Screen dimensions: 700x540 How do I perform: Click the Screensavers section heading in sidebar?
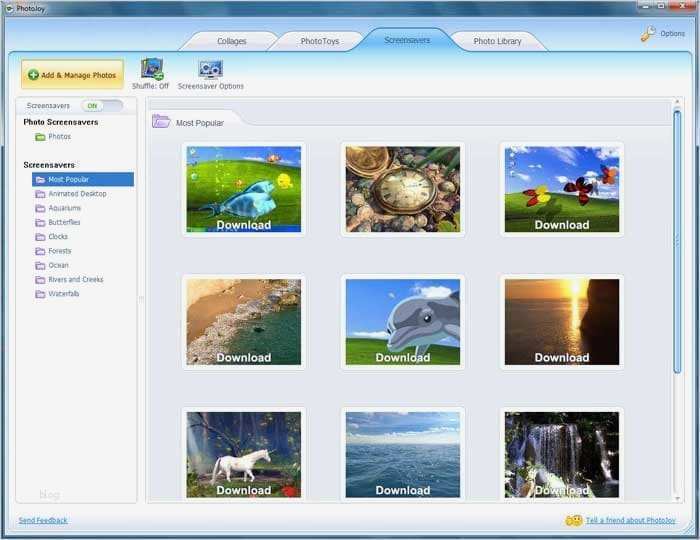49,165
